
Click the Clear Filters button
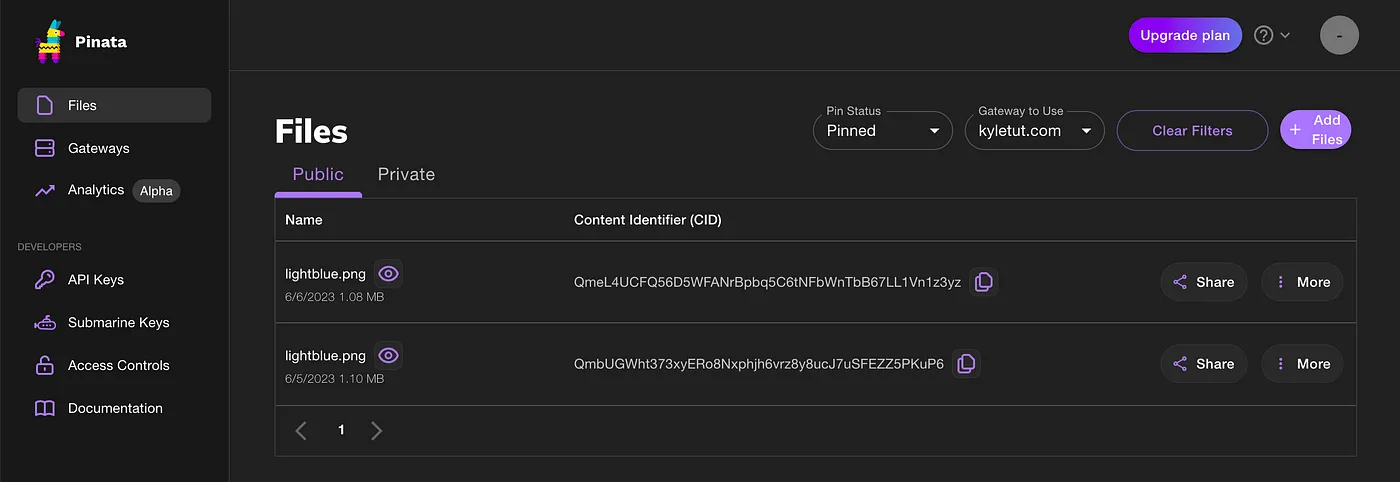[x=1192, y=130]
